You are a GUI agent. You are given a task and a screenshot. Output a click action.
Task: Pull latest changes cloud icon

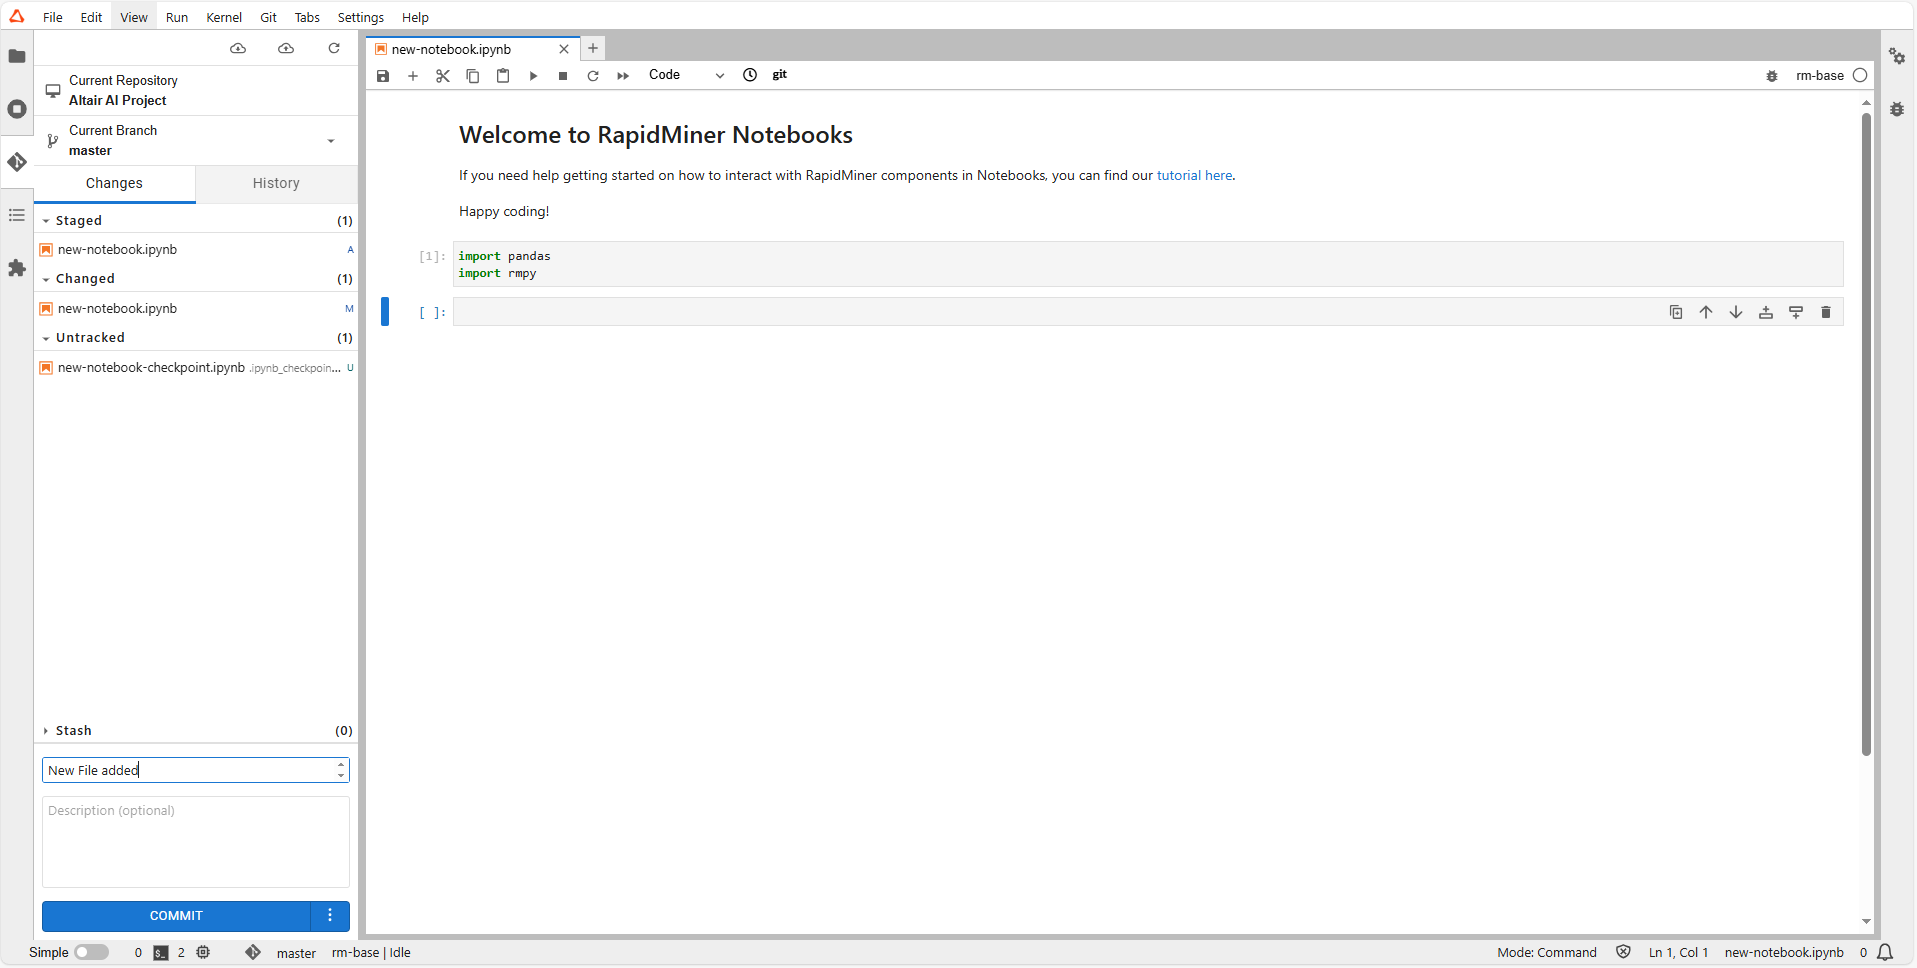(x=238, y=48)
